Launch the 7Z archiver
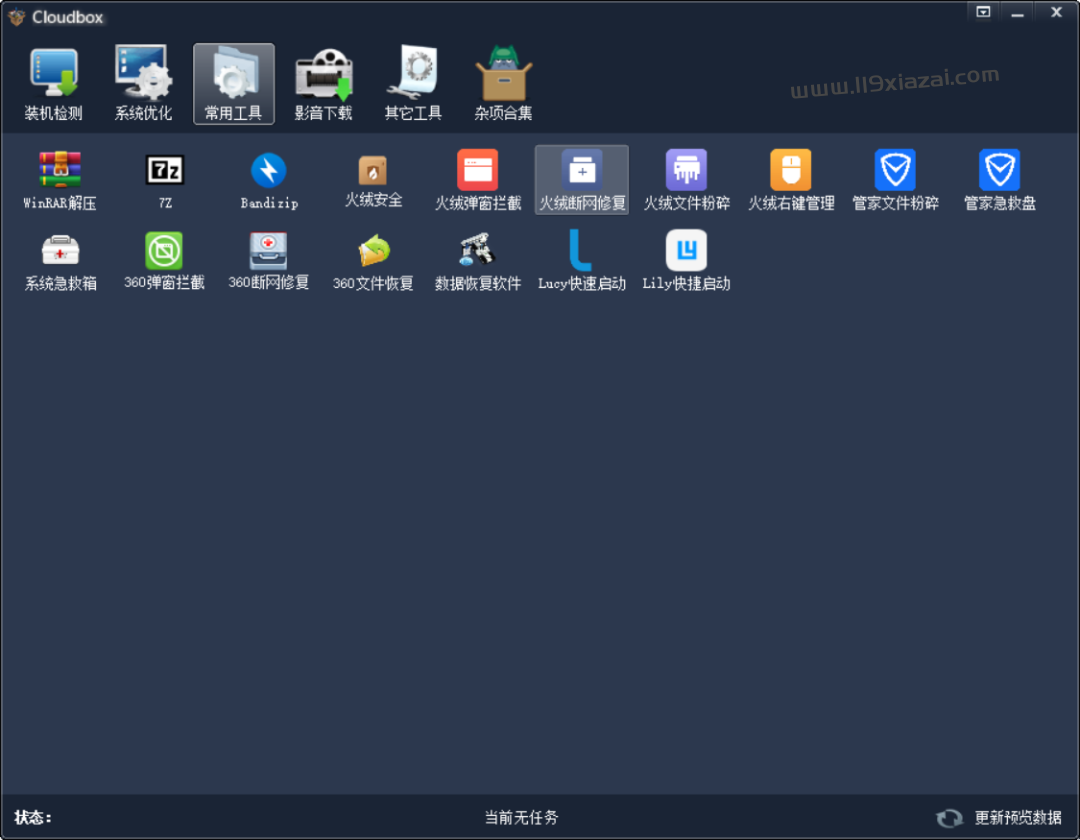 point(165,180)
